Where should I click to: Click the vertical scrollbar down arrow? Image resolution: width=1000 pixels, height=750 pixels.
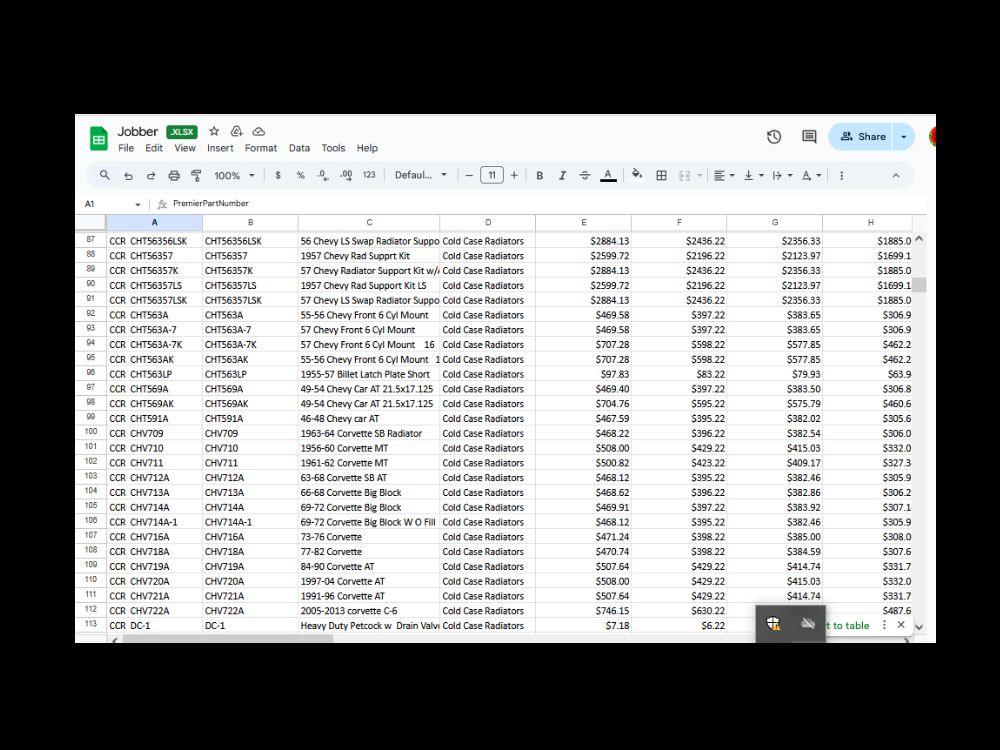919,627
